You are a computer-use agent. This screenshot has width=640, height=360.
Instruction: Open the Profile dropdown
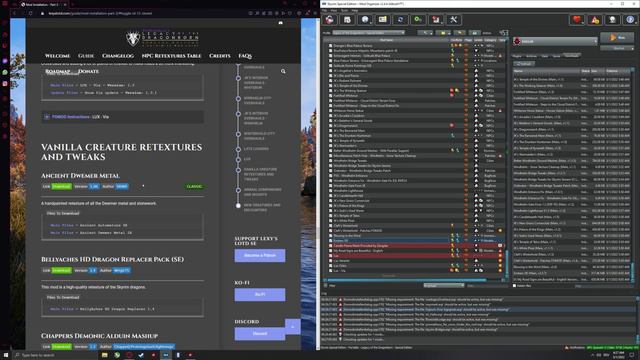369,33
